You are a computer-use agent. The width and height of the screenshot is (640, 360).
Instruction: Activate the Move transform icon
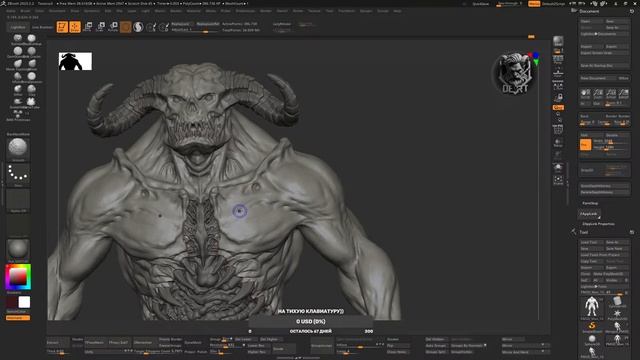click(x=88, y=27)
